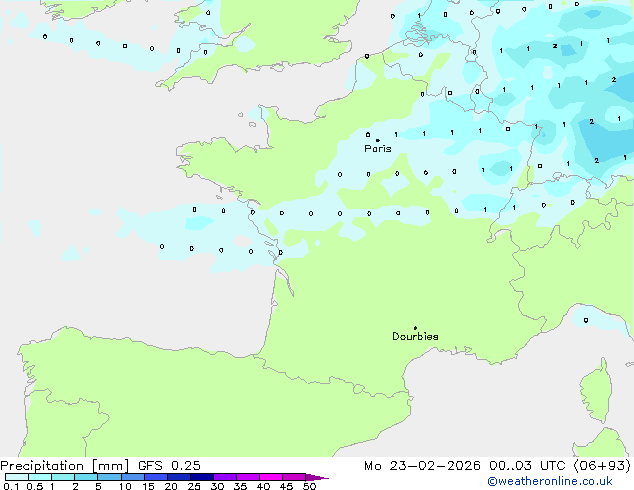This screenshot has width=634, height=490.
Task: Pick the 15 mm legend color swatch
Action: click(156, 477)
